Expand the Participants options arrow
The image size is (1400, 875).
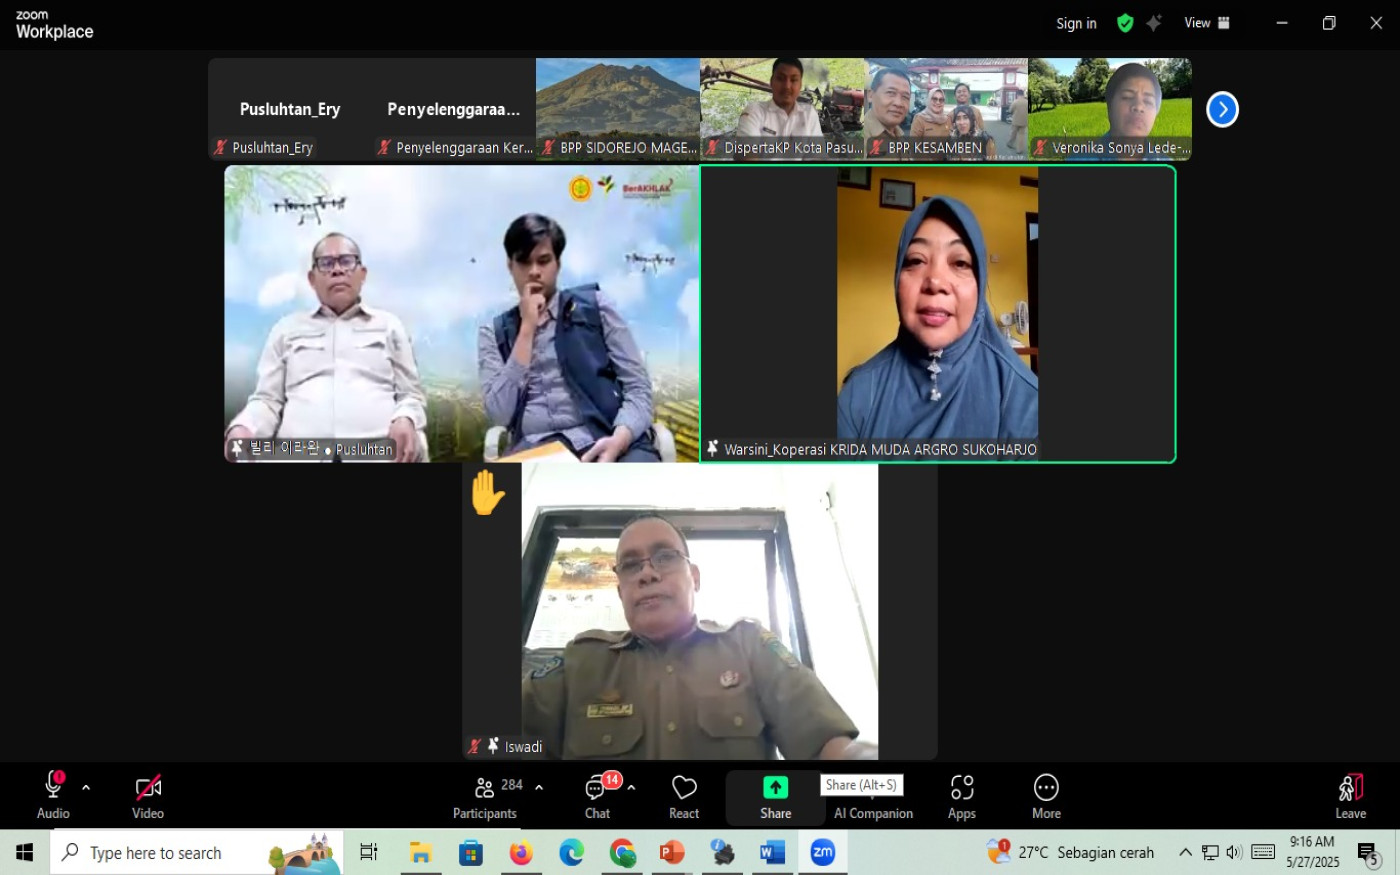[539, 788]
